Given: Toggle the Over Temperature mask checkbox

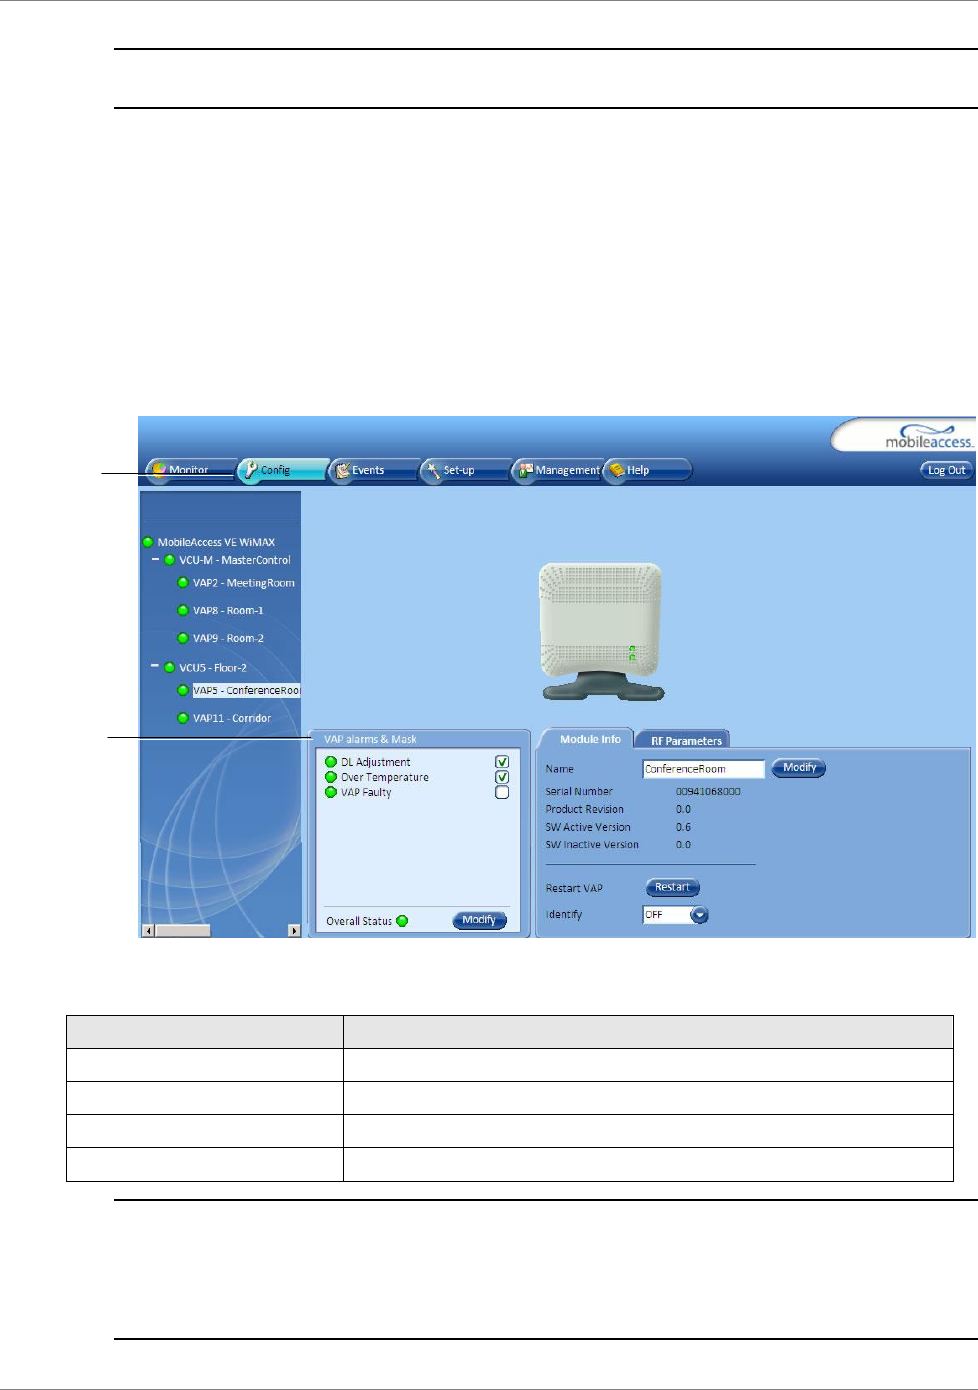Looking at the screenshot, I should [502, 777].
